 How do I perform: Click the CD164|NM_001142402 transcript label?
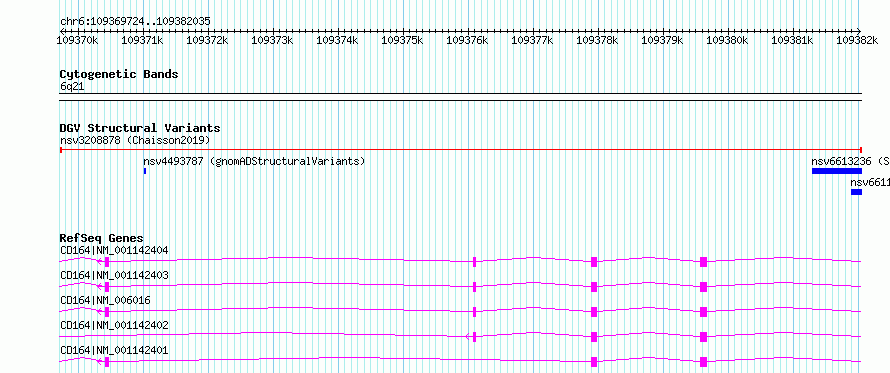pos(114,326)
